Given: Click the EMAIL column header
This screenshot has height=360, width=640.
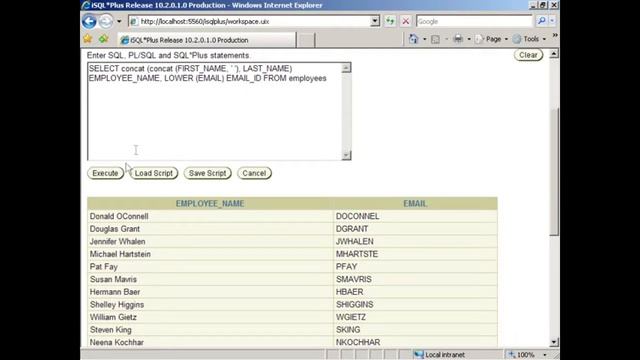Looking at the screenshot, I should (415, 203).
